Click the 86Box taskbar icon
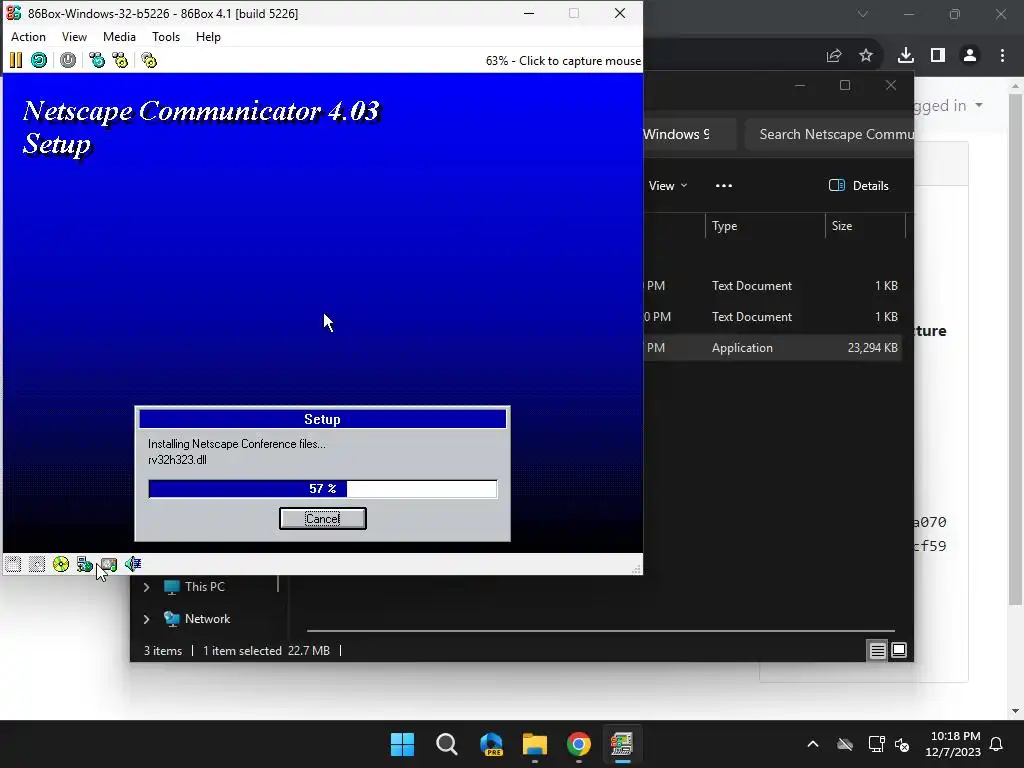The height and width of the screenshot is (768, 1024). click(622, 744)
